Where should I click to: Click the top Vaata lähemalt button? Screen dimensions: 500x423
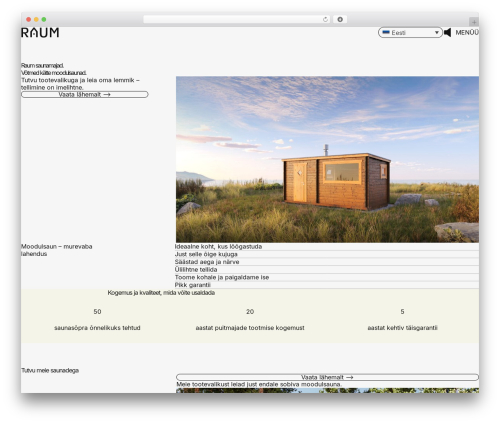coord(85,94)
